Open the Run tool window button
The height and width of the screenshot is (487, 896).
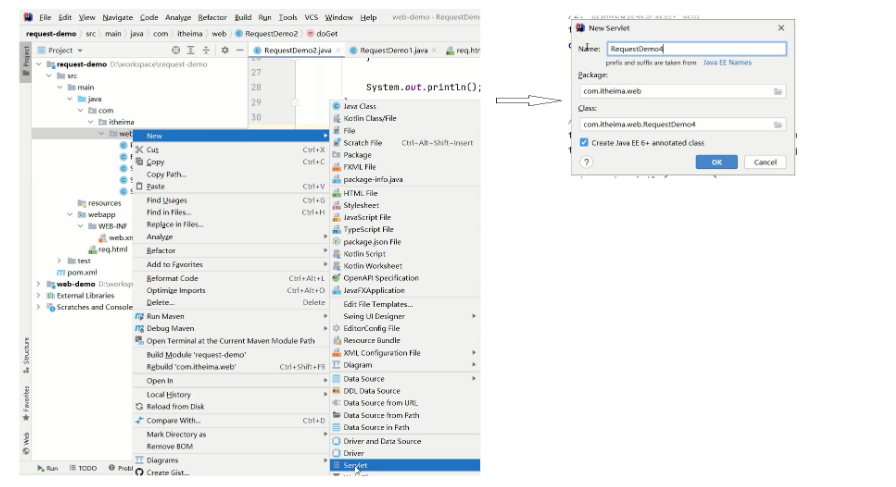(x=48, y=468)
